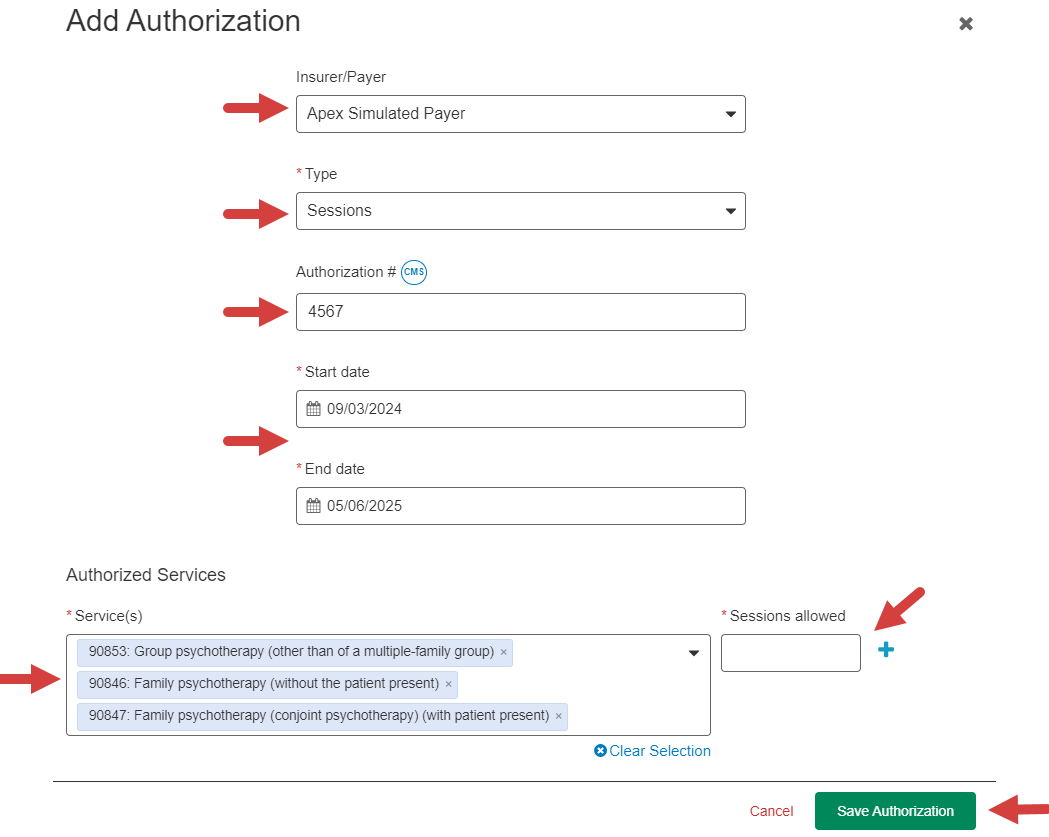Click the Cancel link
This screenshot has width=1049, height=837.
click(771, 811)
